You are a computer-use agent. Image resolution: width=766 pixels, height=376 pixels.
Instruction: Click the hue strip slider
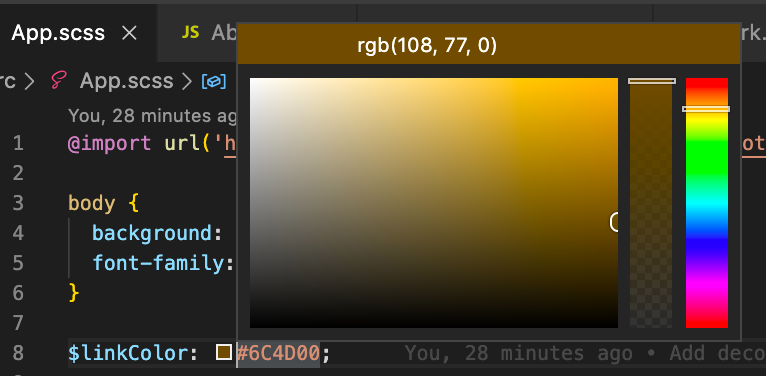tap(706, 203)
